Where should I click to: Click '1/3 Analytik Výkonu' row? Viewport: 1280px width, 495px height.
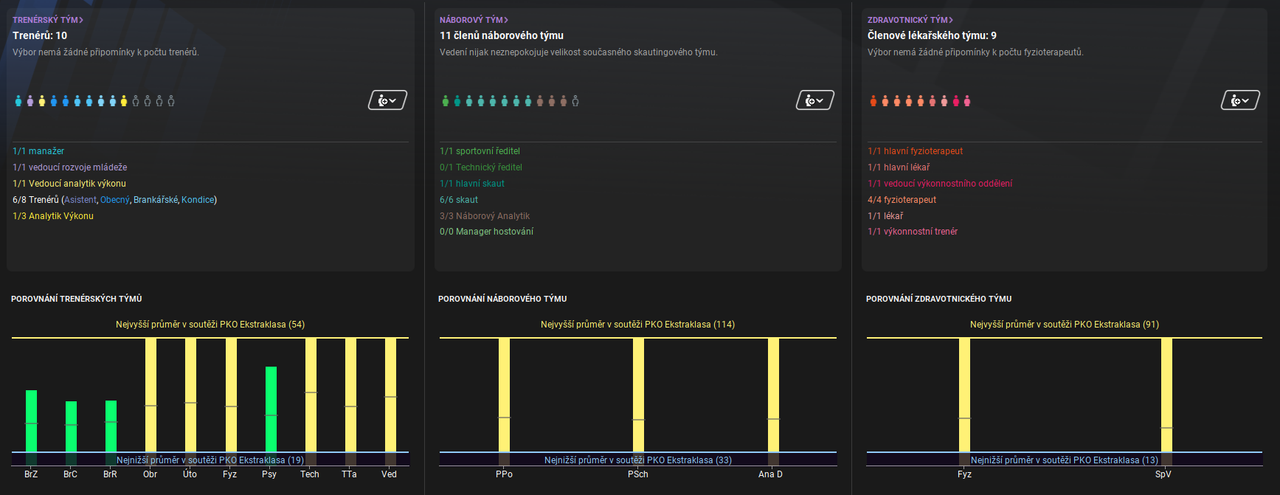(x=53, y=216)
